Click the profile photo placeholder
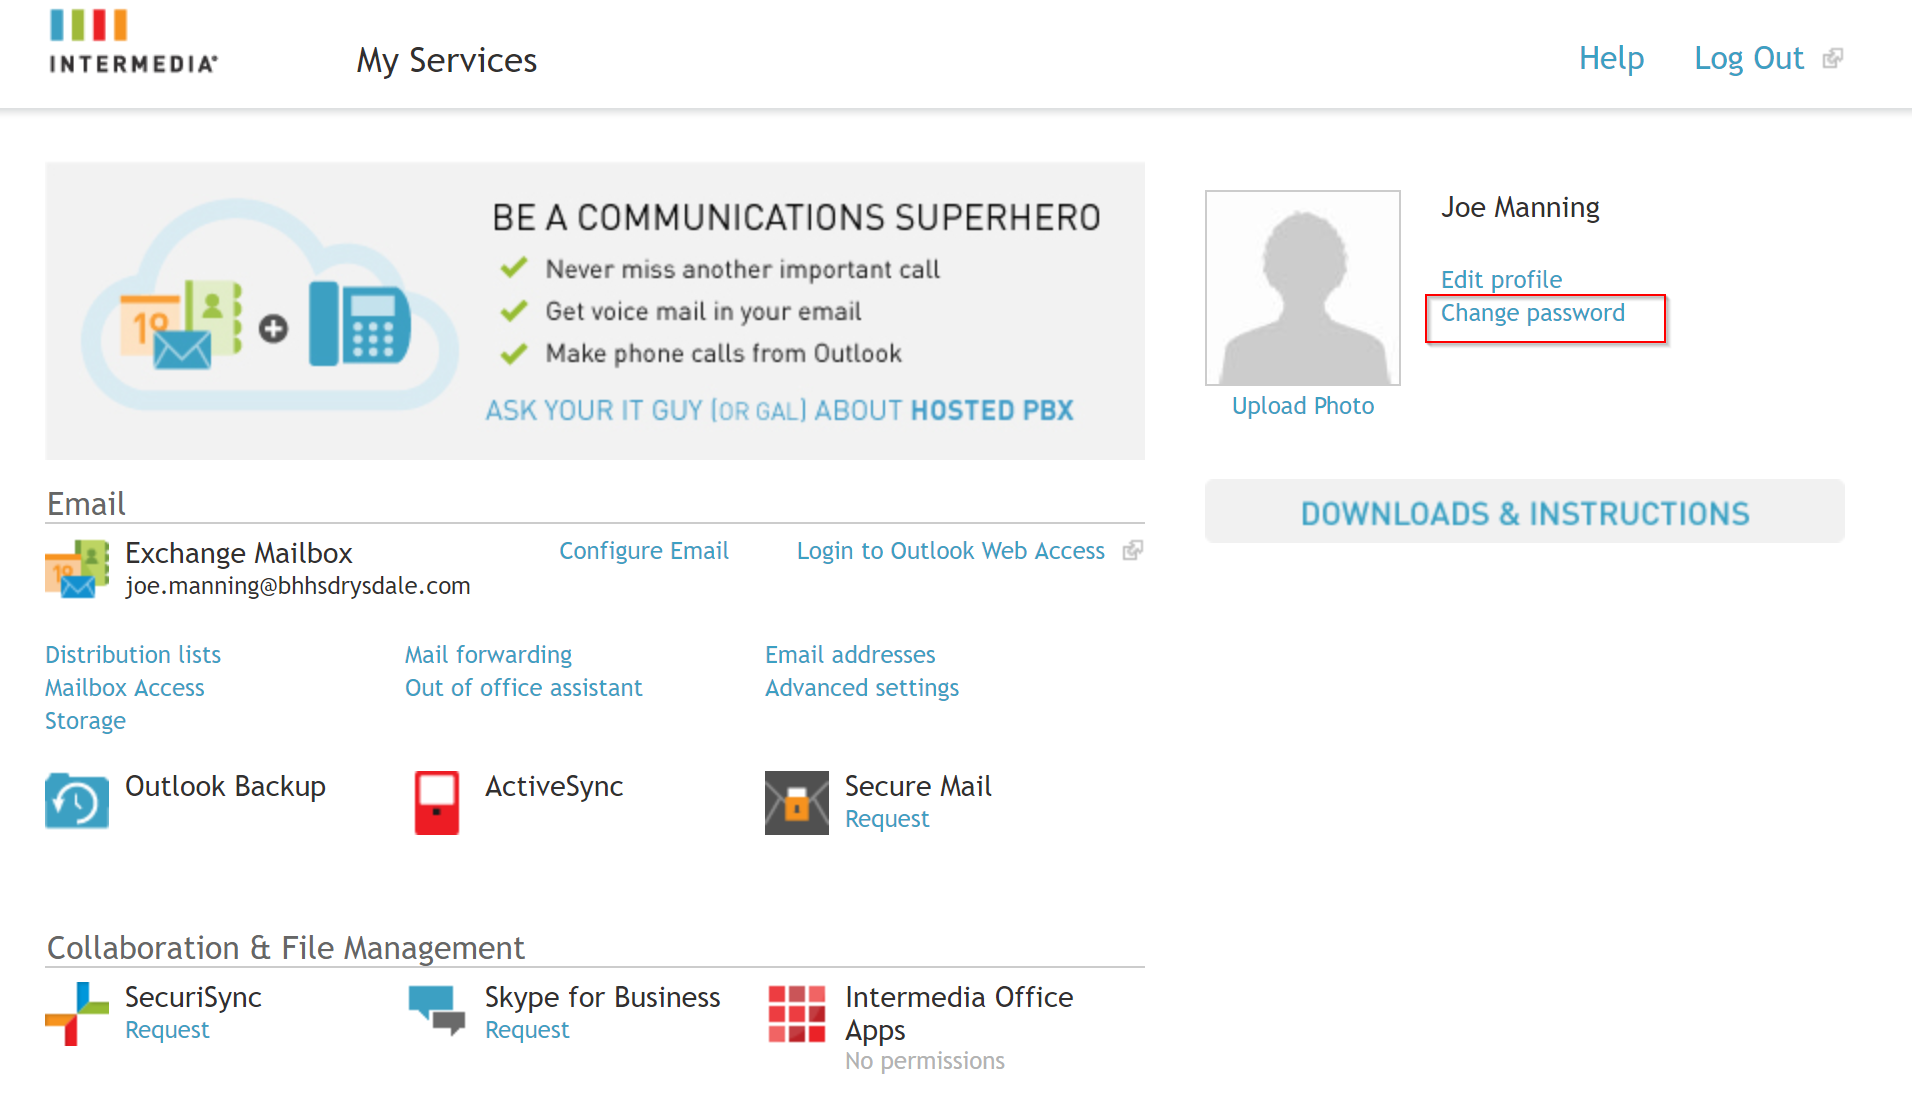 [x=1303, y=288]
